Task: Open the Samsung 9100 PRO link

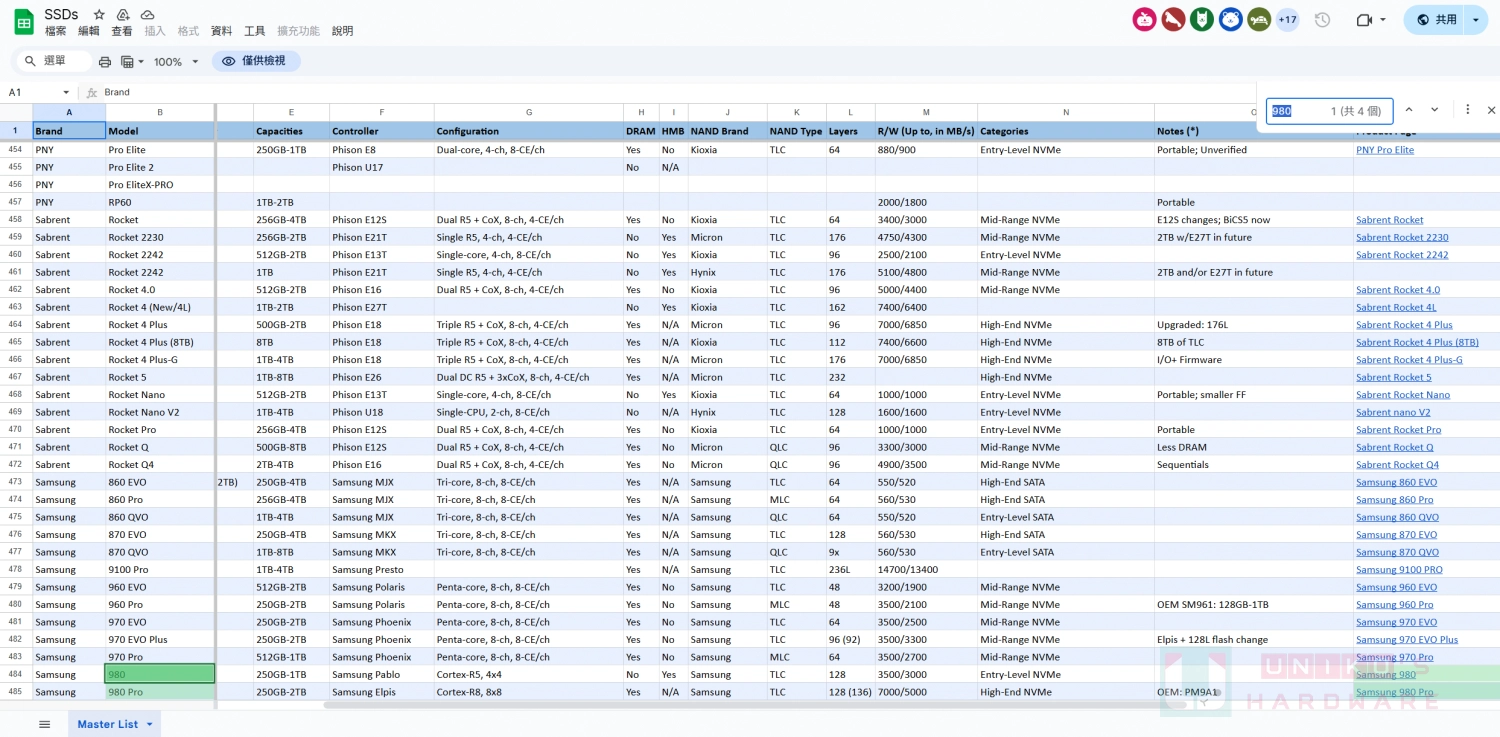Action: pos(1399,569)
